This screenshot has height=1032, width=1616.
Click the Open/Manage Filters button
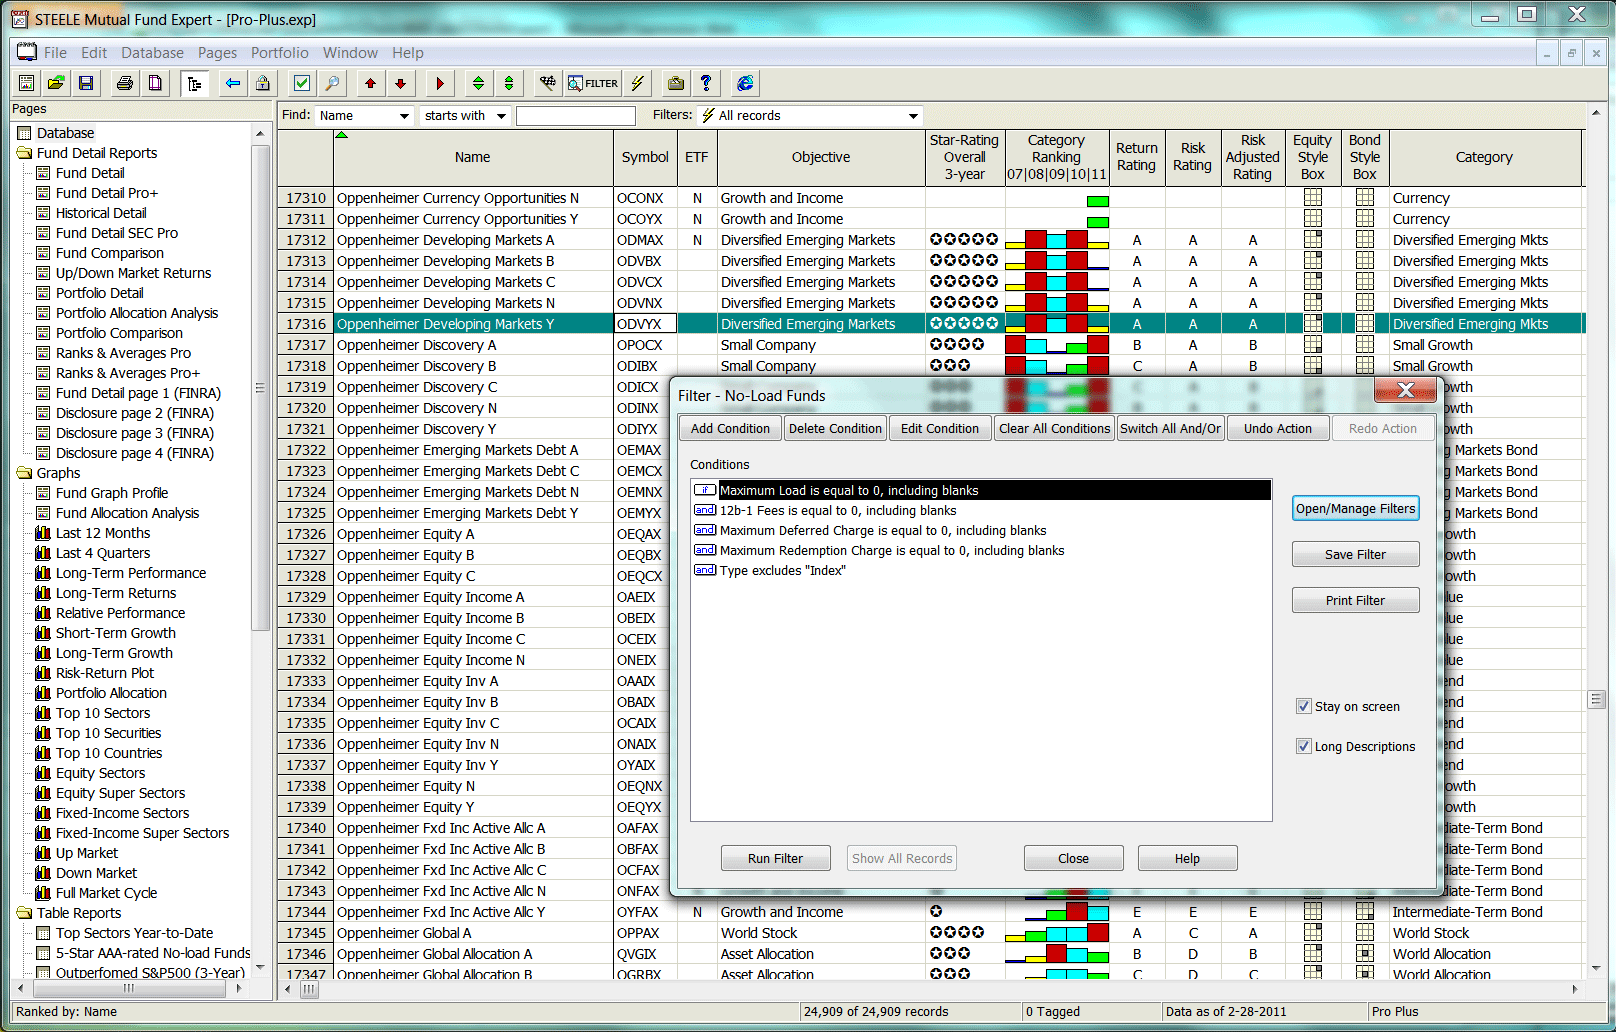pyautogui.click(x=1355, y=508)
